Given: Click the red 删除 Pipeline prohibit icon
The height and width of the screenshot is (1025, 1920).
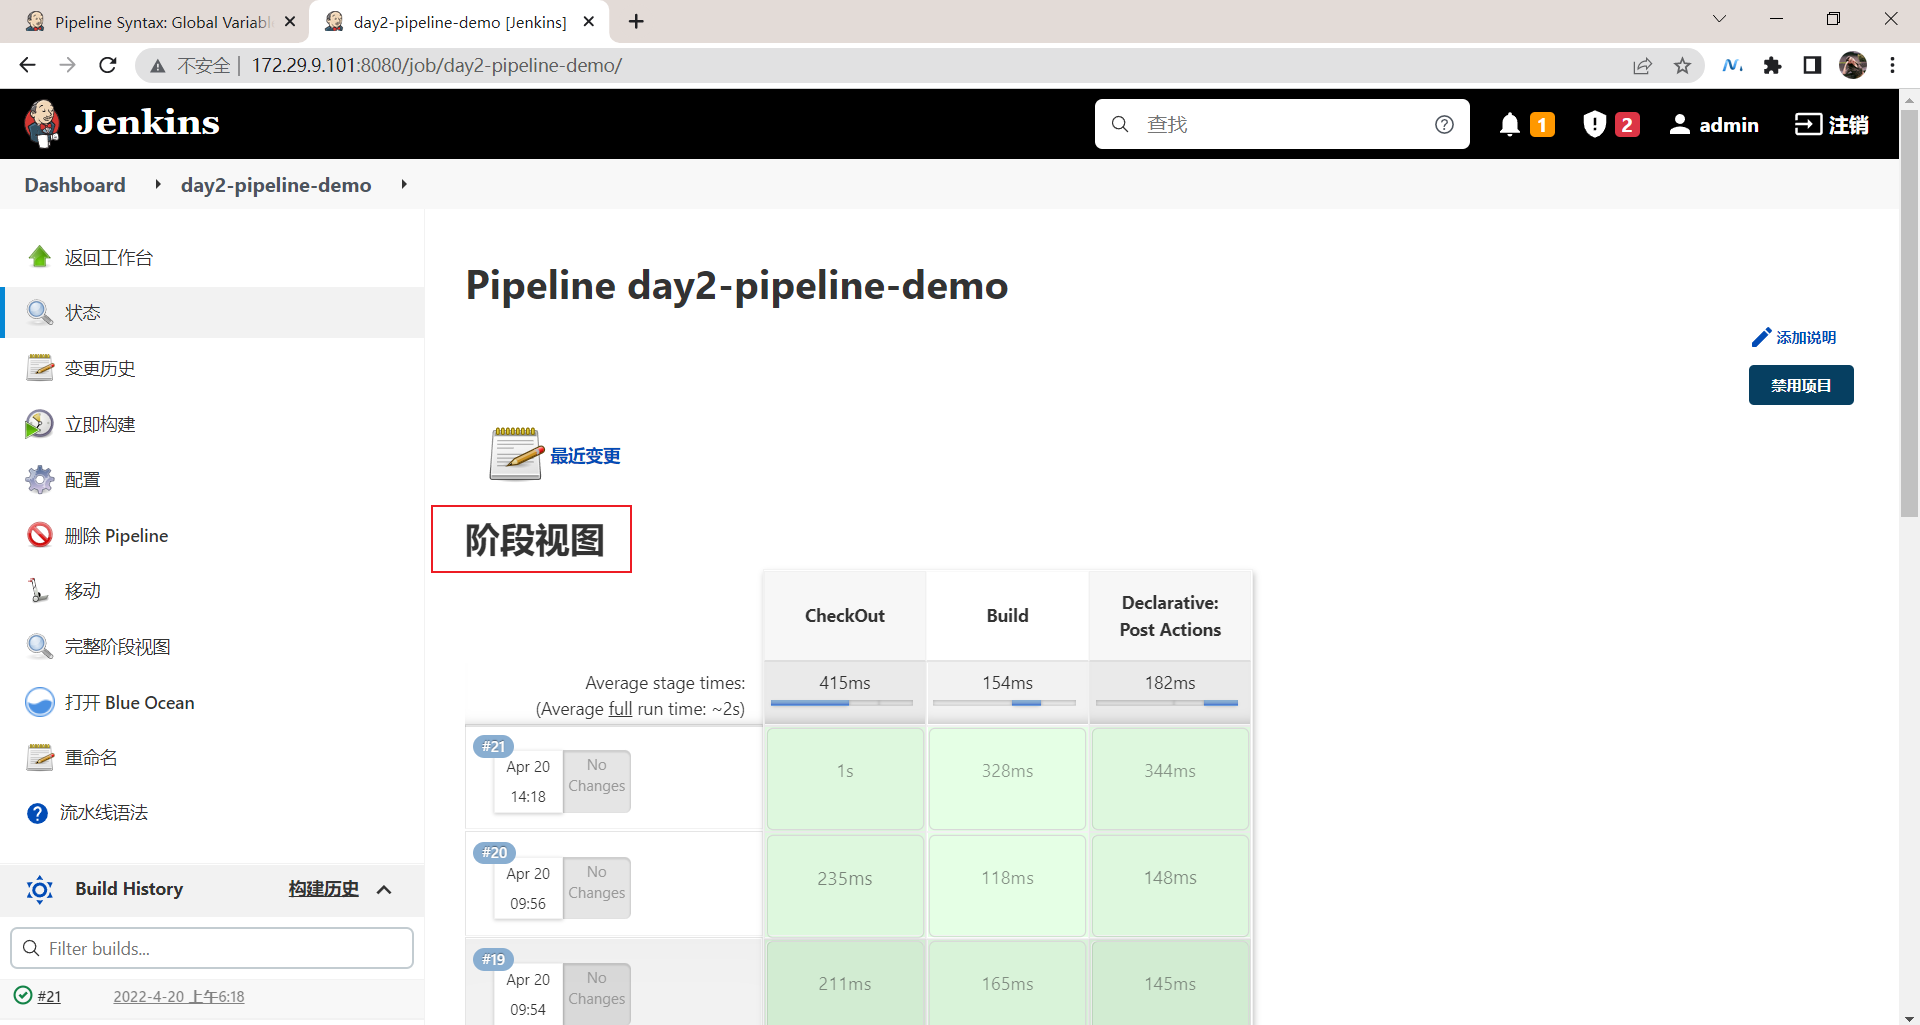Looking at the screenshot, I should (x=40, y=535).
